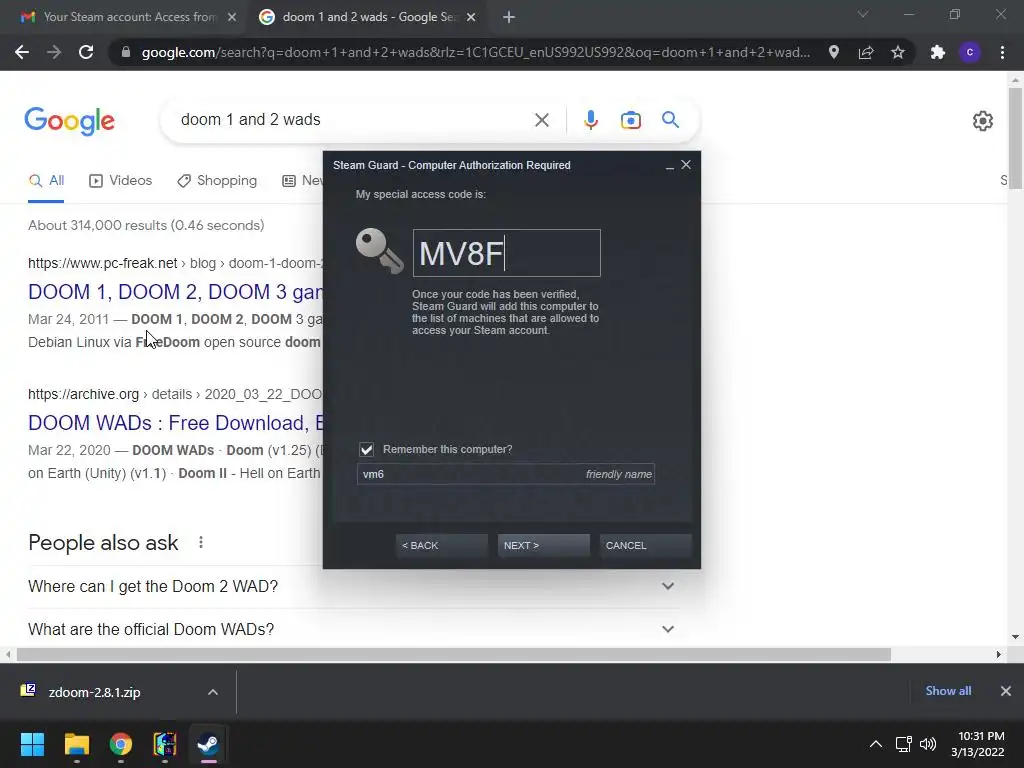Open the taskbar clock and date
This screenshot has height=768, width=1024.
[x=978, y=744]
